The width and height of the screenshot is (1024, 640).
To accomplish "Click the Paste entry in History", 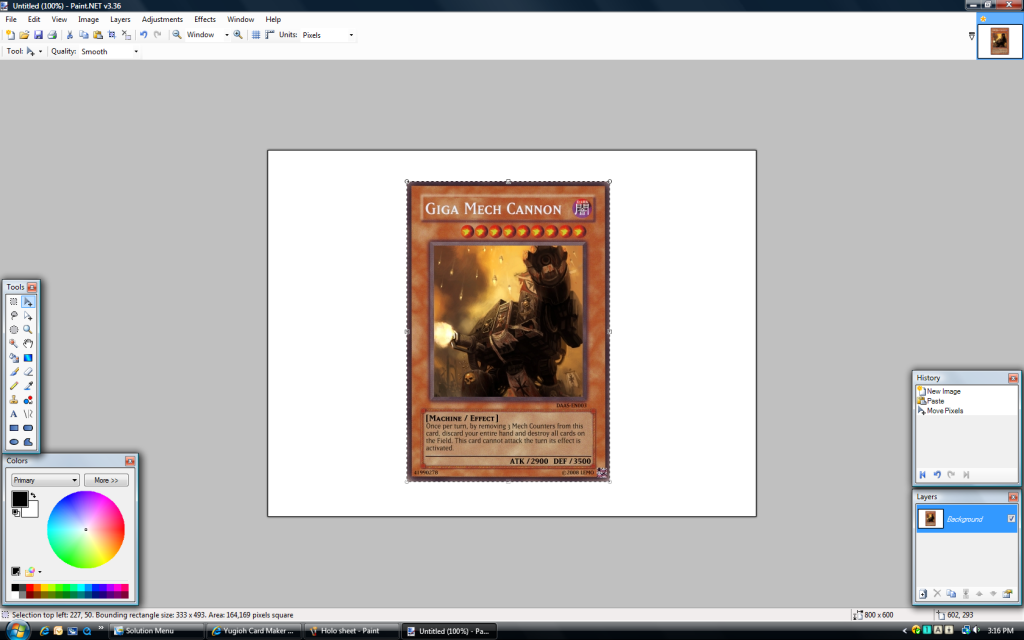I will tap(935, 401).
